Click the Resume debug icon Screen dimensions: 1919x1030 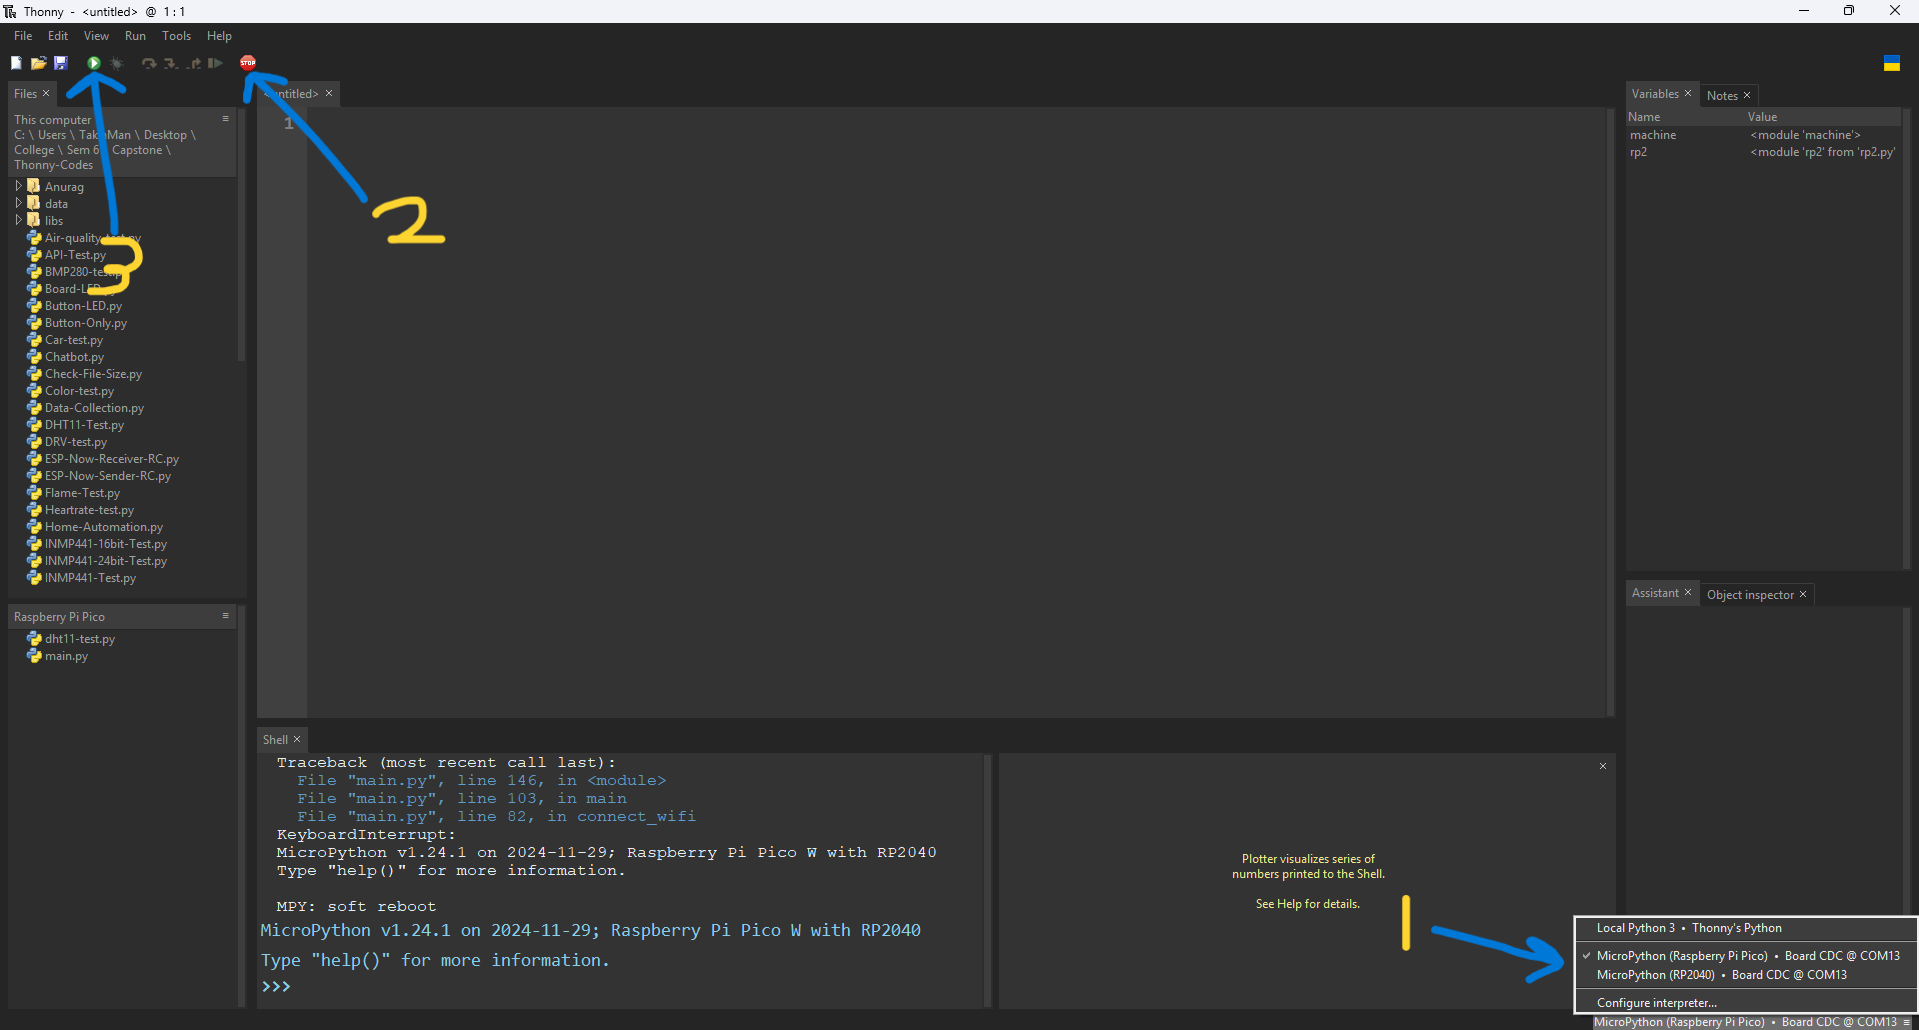point(215,63)
